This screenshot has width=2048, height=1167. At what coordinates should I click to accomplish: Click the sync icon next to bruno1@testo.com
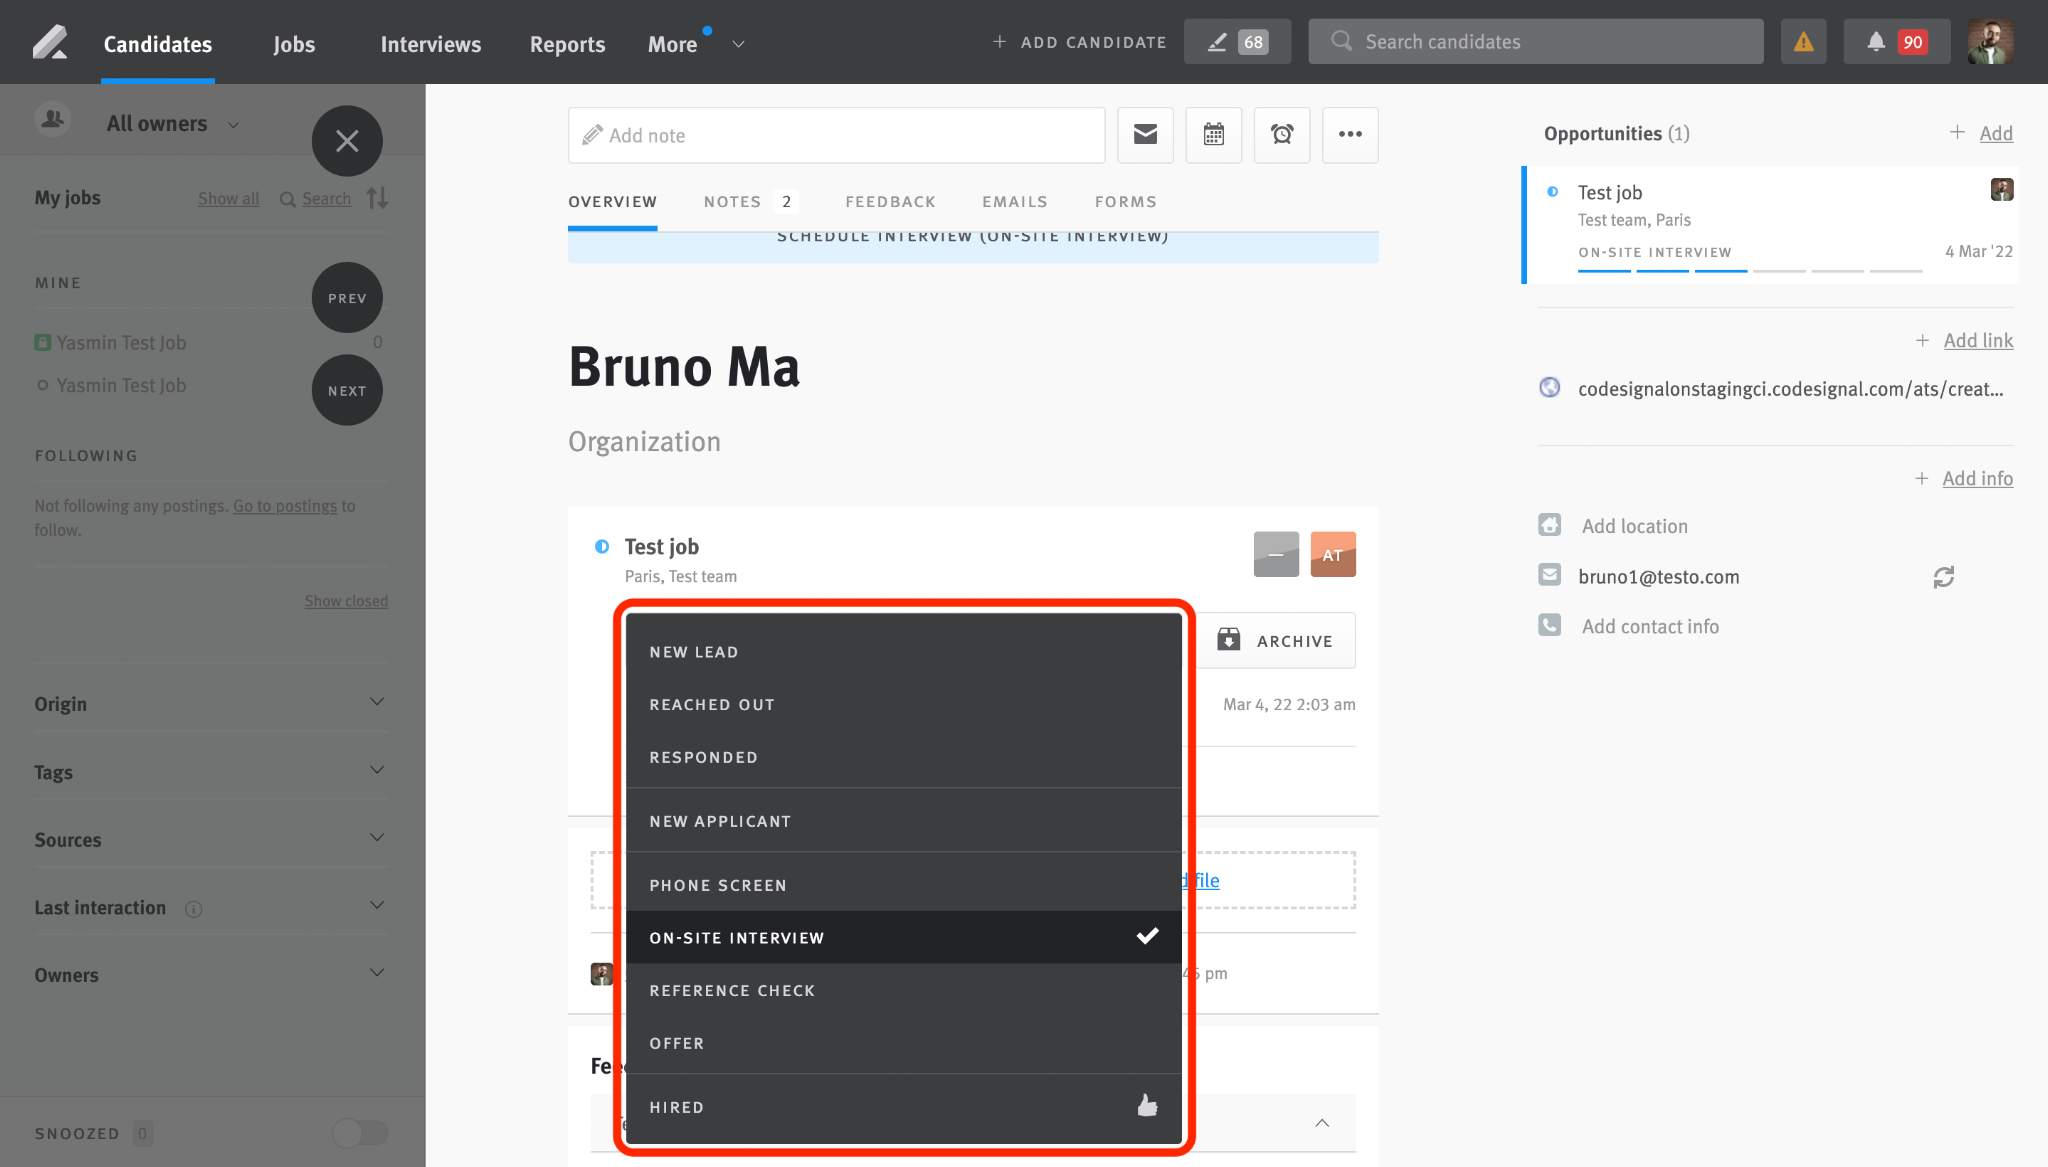tap(1943, 577)
